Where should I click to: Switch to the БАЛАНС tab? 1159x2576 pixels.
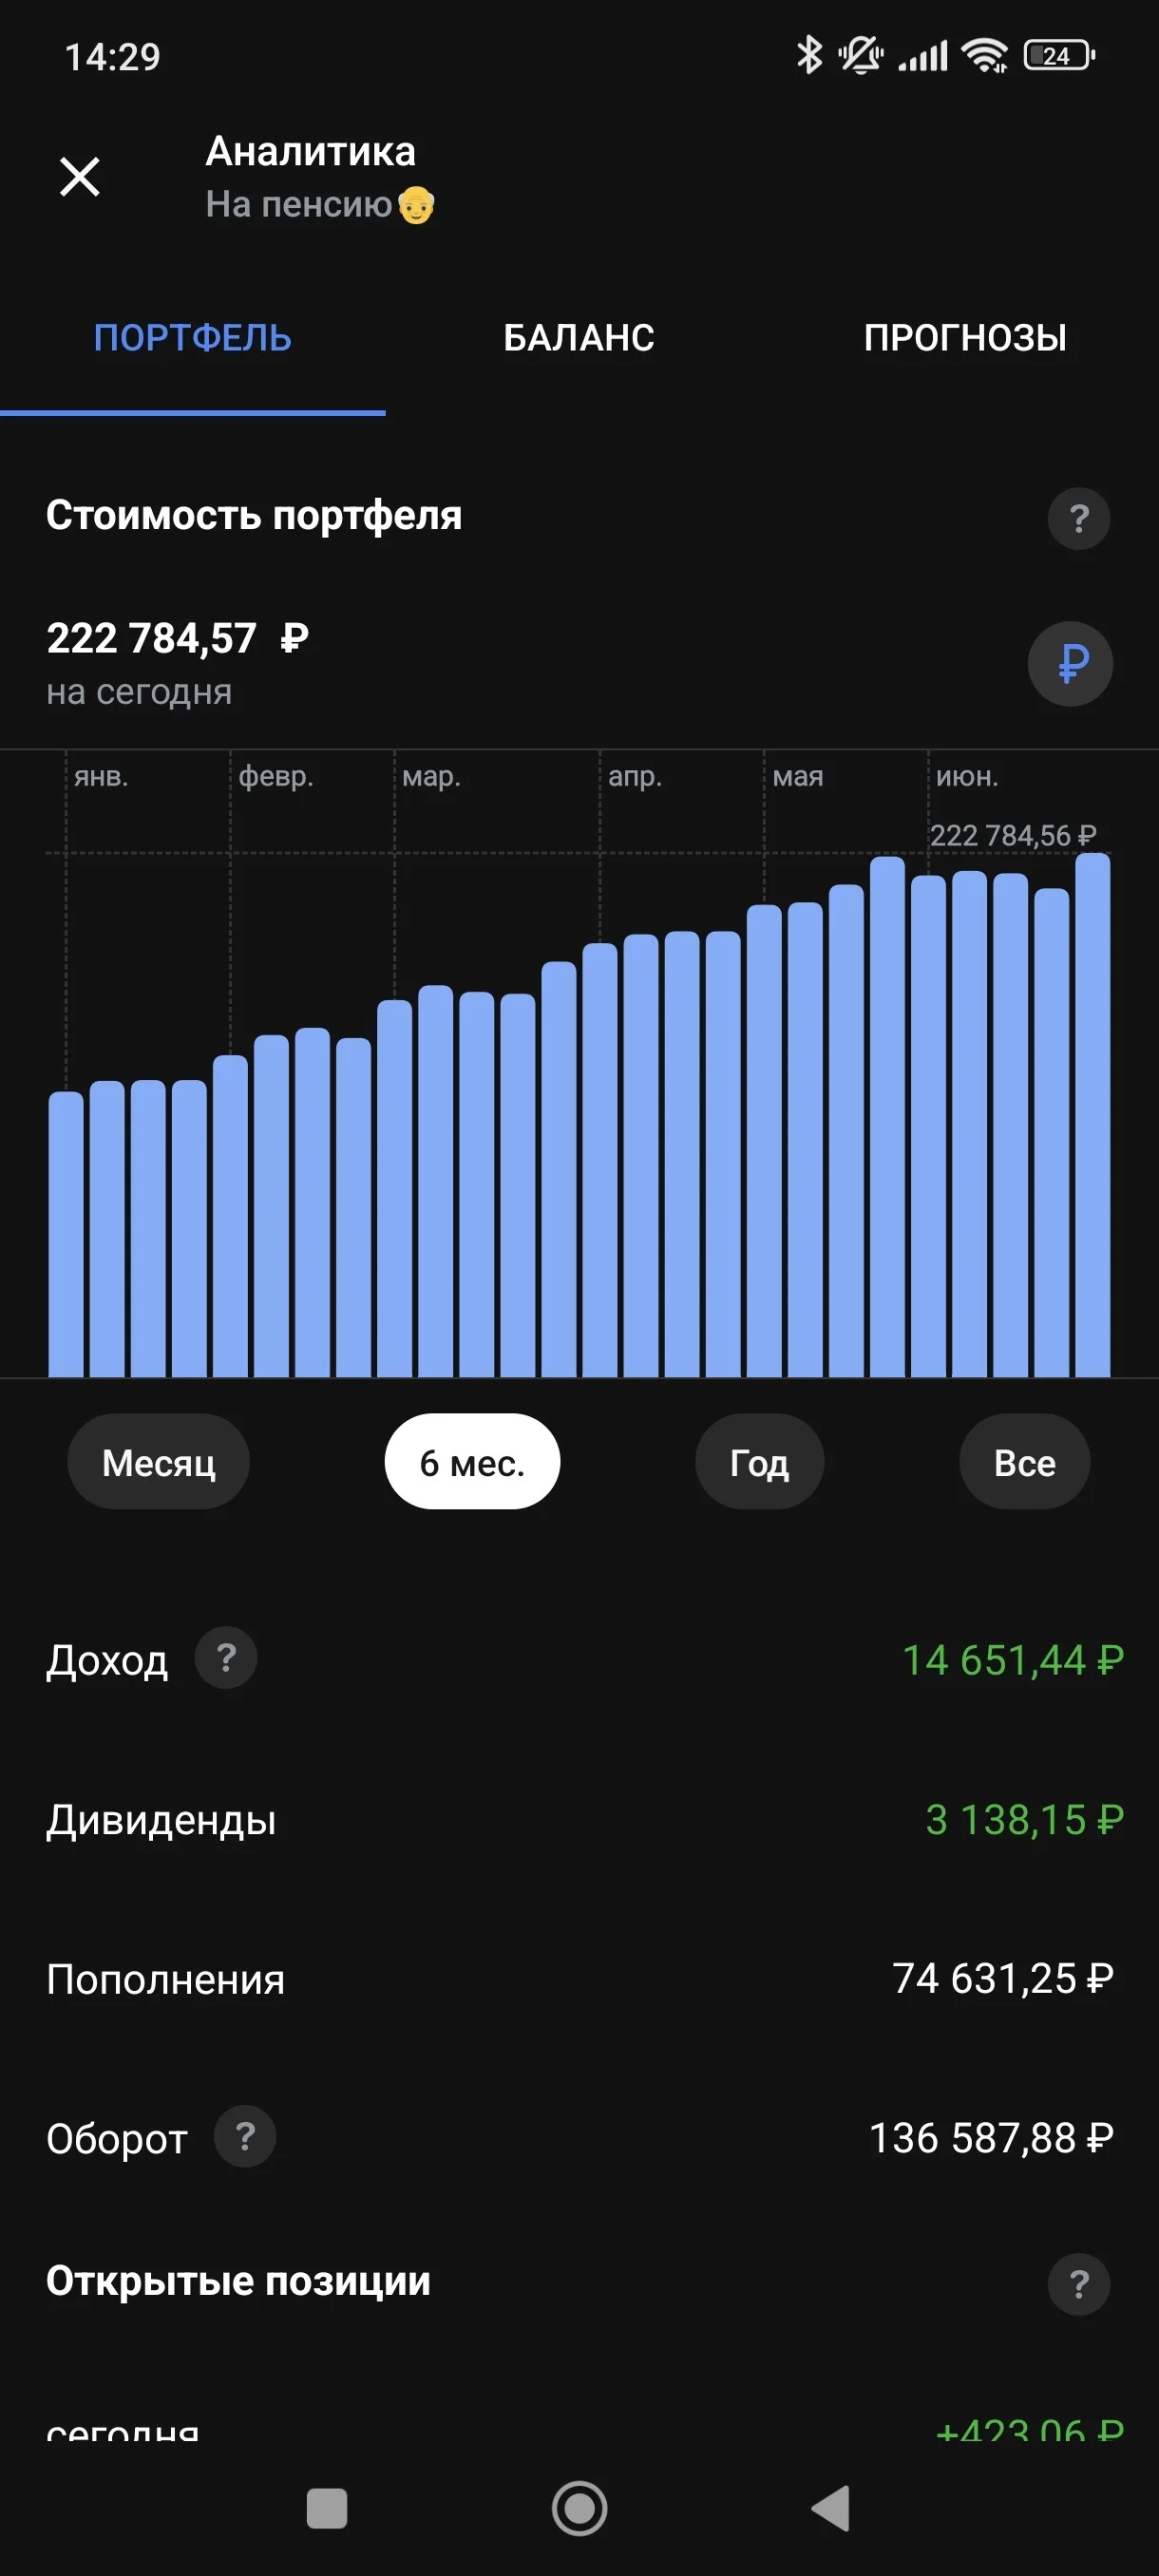(579, 338)
